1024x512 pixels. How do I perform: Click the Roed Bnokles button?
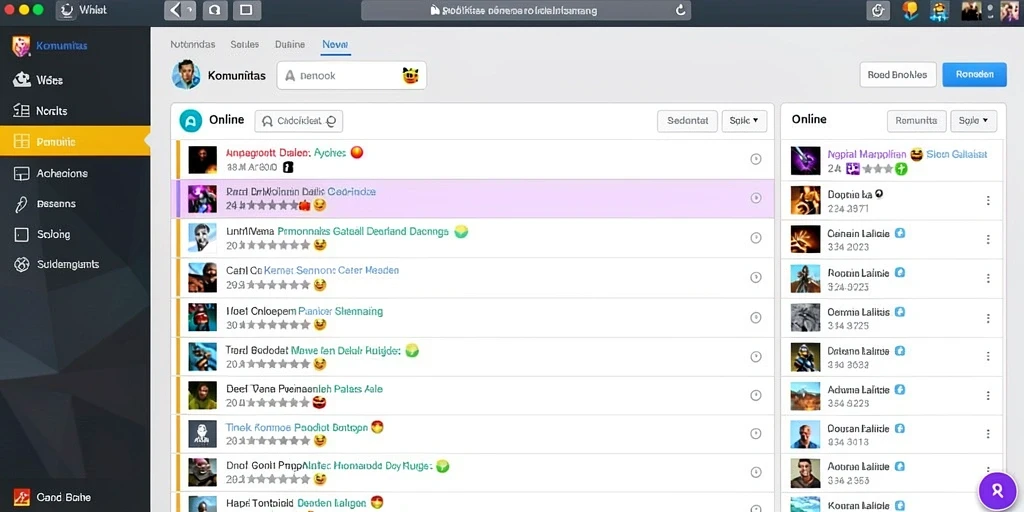pyautogui.click(x=897, y=74)
